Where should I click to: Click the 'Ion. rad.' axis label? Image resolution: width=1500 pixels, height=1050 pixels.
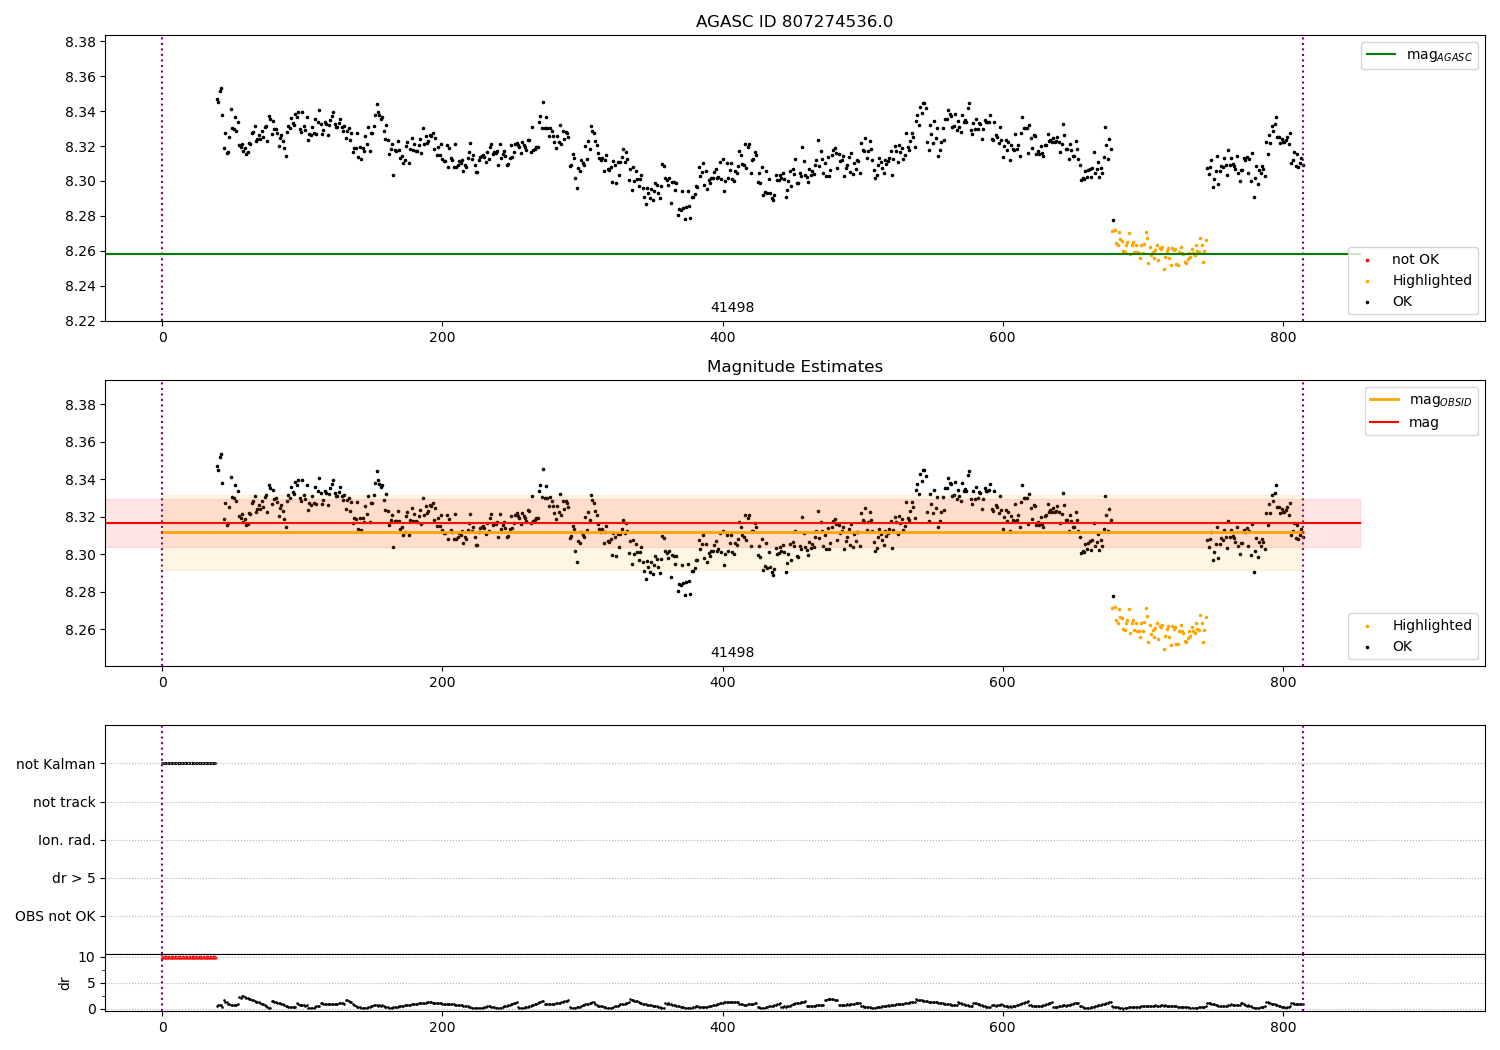click(67, 840)
